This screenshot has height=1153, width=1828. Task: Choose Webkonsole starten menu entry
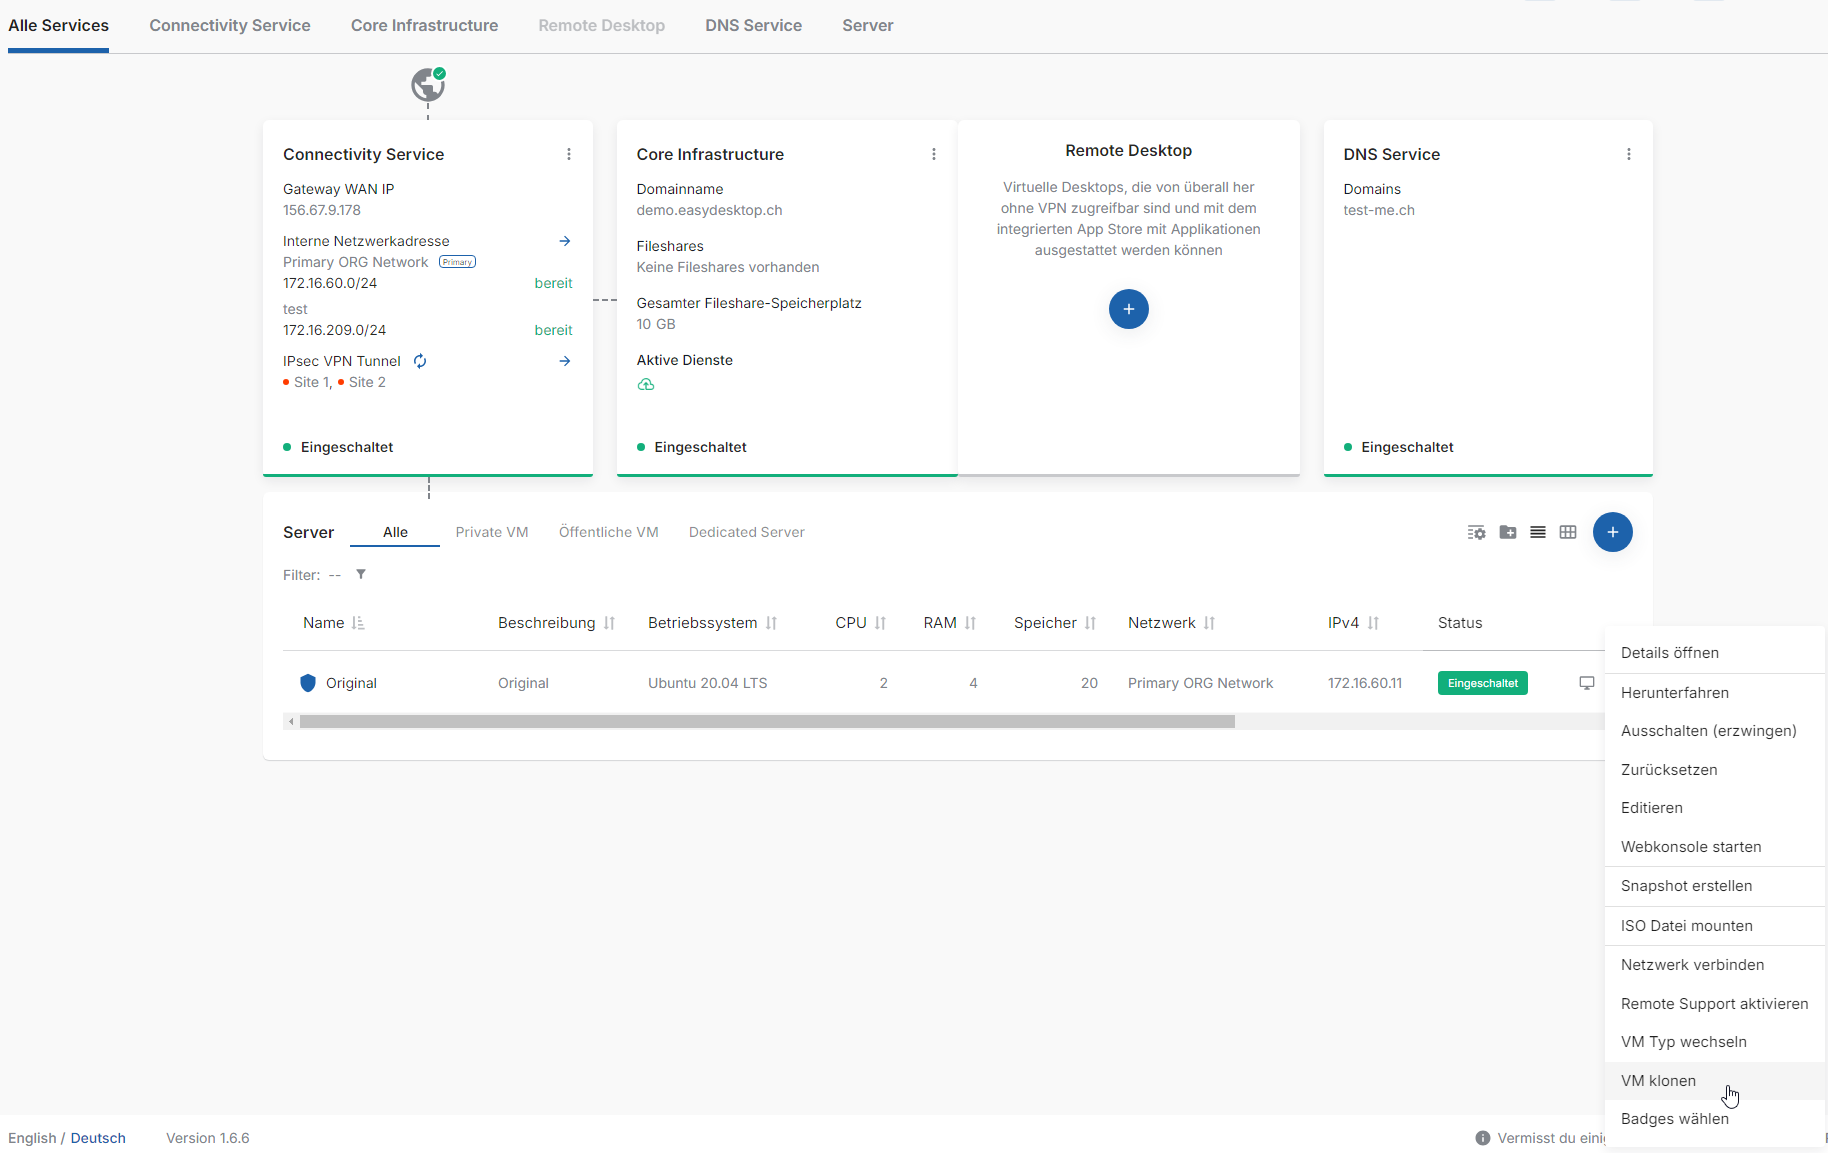tap(1714, 847)
